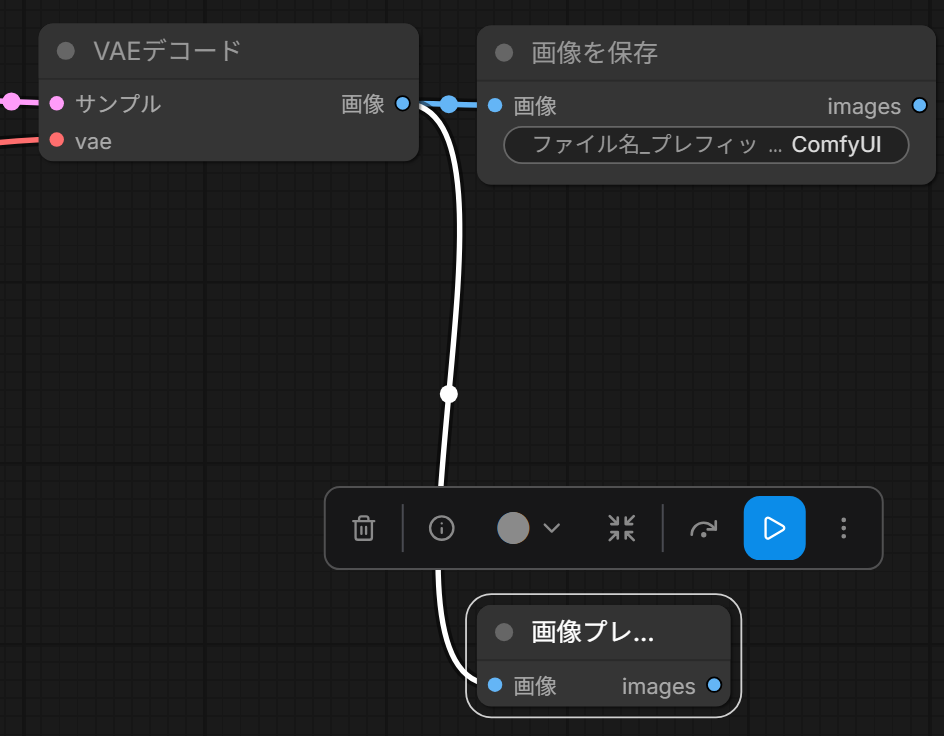Click the サンプル input label
This screenshot has height=736, width=944.
[118, 104]
